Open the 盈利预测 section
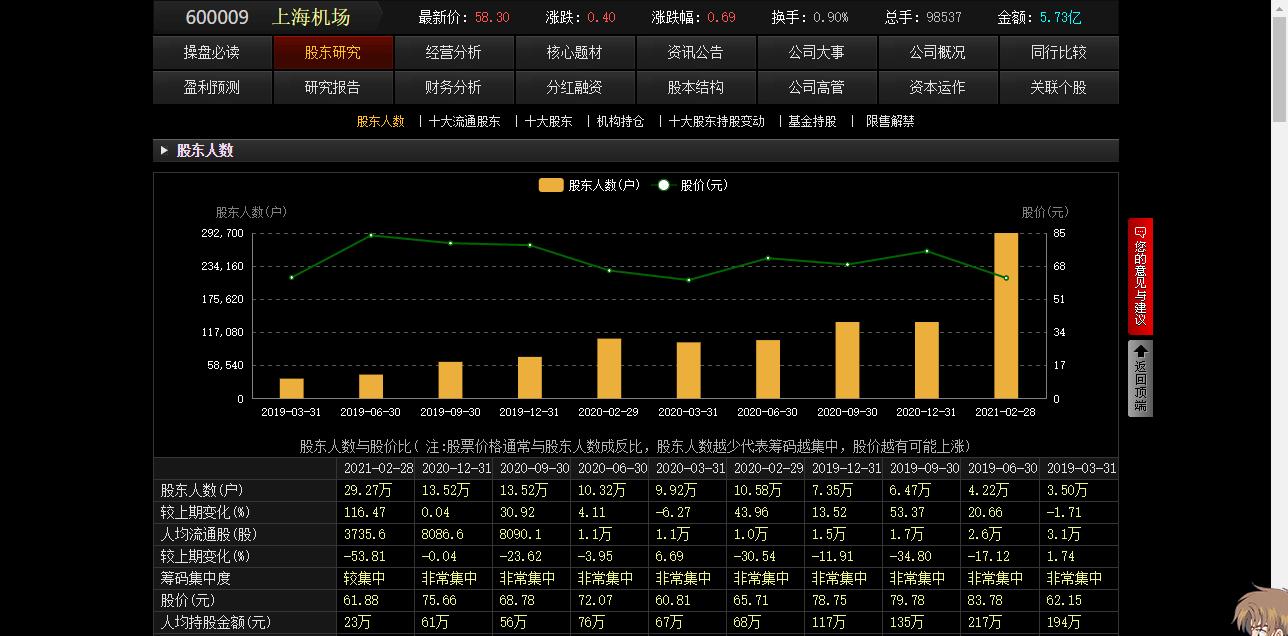The image size is (1288, 636). (x=212, y=87)
